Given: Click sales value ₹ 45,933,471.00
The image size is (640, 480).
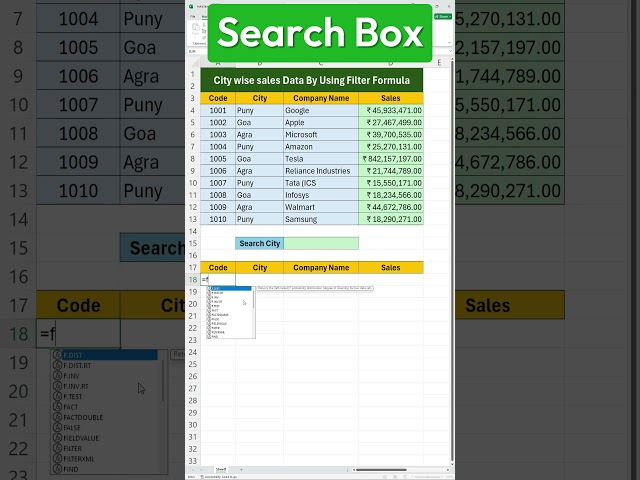Looking at the screenshot, I should 391,110.
